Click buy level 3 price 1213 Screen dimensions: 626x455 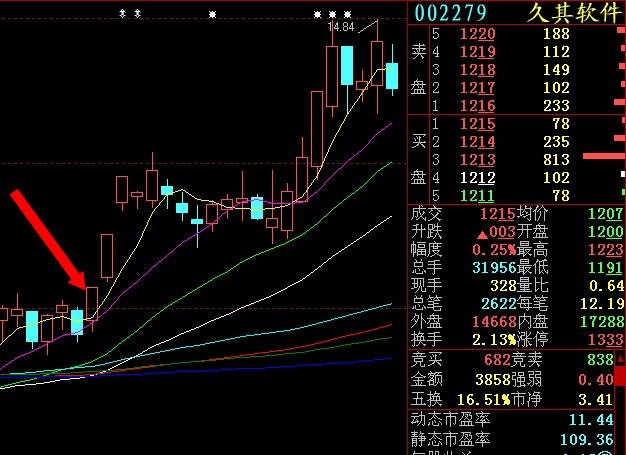pos(477,159)
